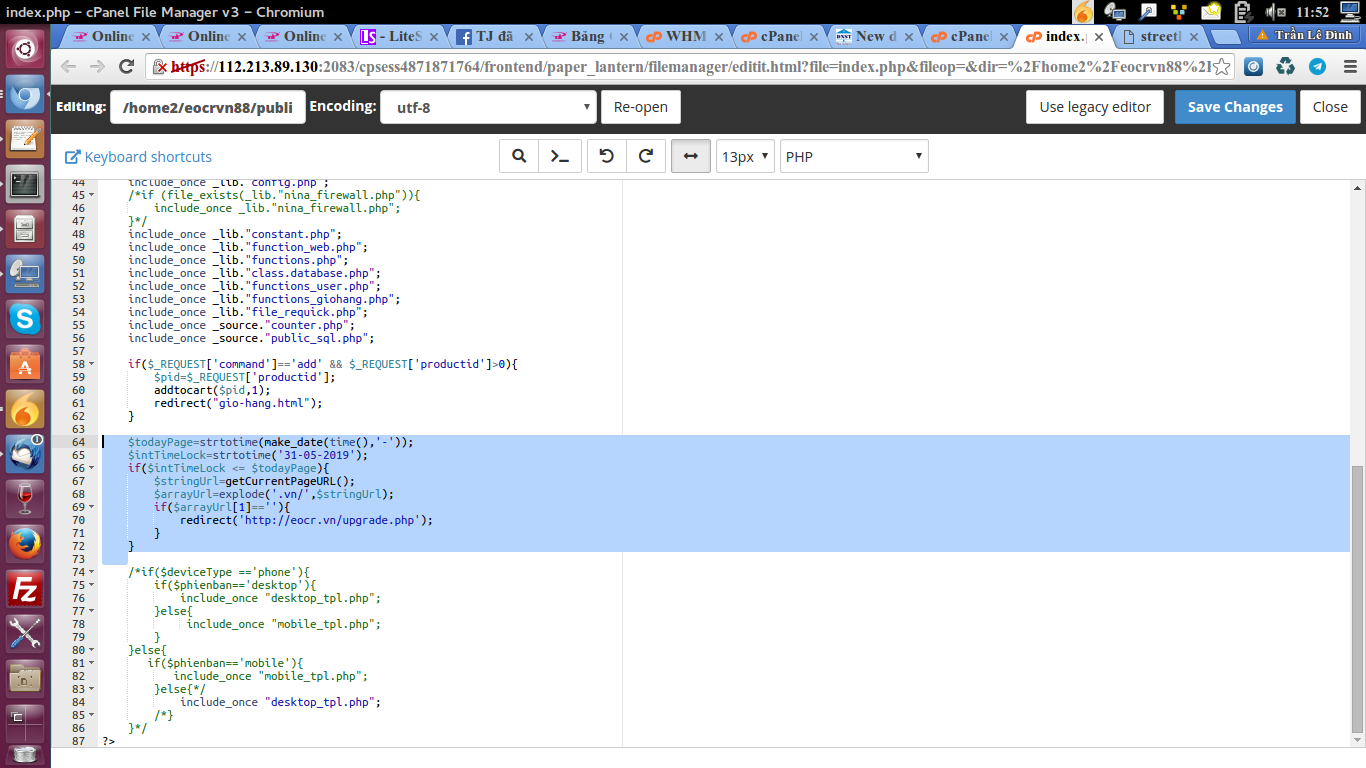The height and width of the screenshot is (768, 1366).
Task: Reload the page in Chromium
Action: point(127,67)
